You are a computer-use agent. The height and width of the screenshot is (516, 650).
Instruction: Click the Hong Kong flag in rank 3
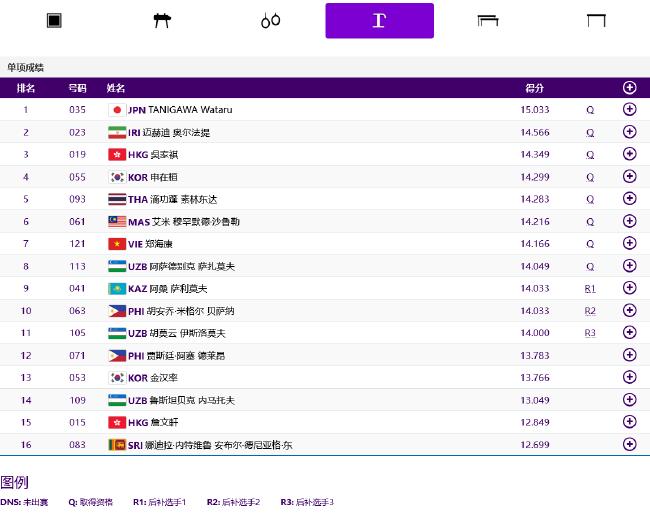[117, 155]
